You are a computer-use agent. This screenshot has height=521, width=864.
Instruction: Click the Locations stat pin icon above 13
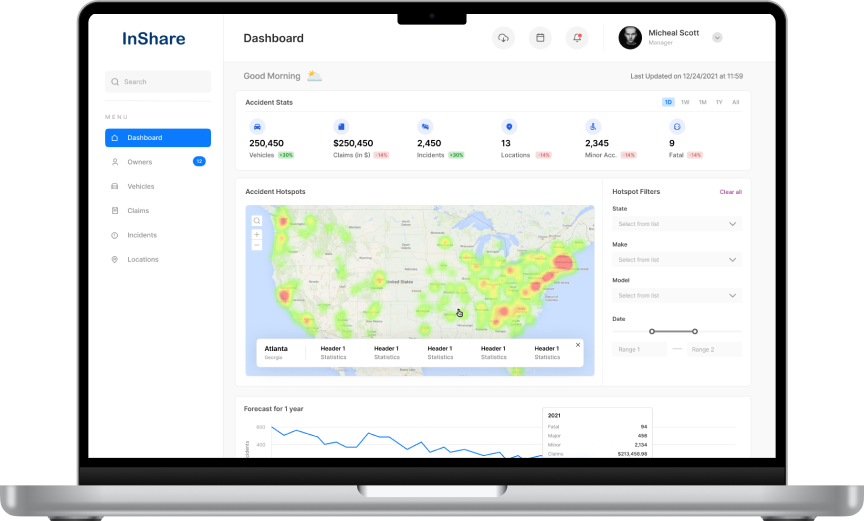click(509, 127)
